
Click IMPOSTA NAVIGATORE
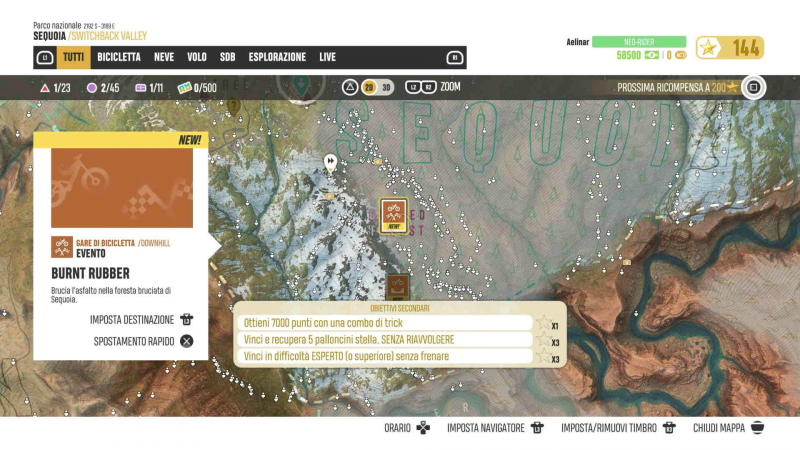(485, 428)
